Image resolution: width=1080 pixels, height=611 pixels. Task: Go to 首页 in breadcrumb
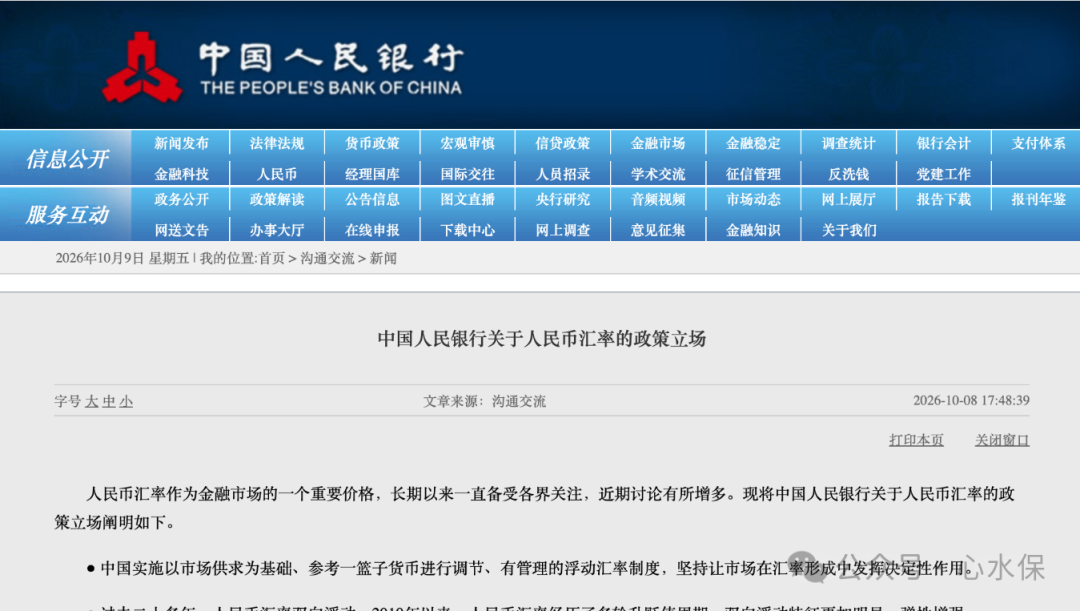[271, 258]
